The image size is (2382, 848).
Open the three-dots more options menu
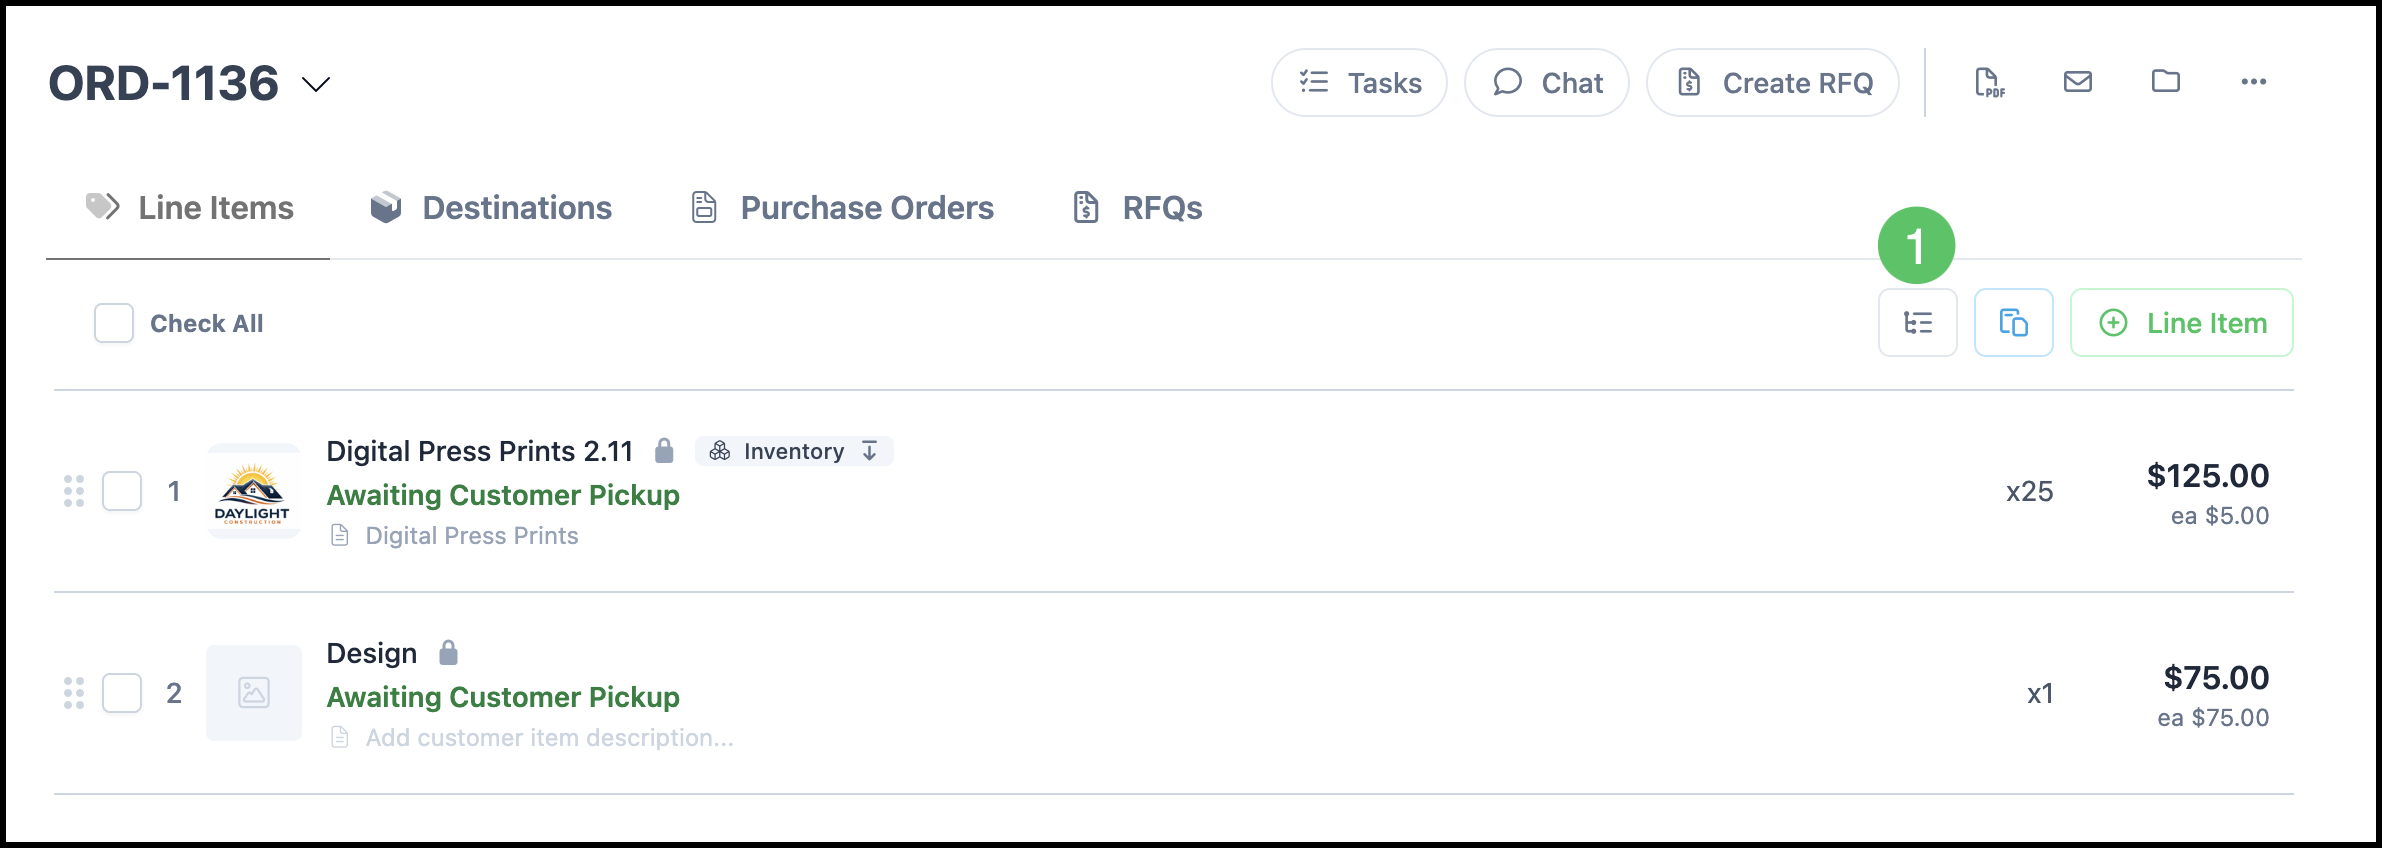pos(2253,82)
